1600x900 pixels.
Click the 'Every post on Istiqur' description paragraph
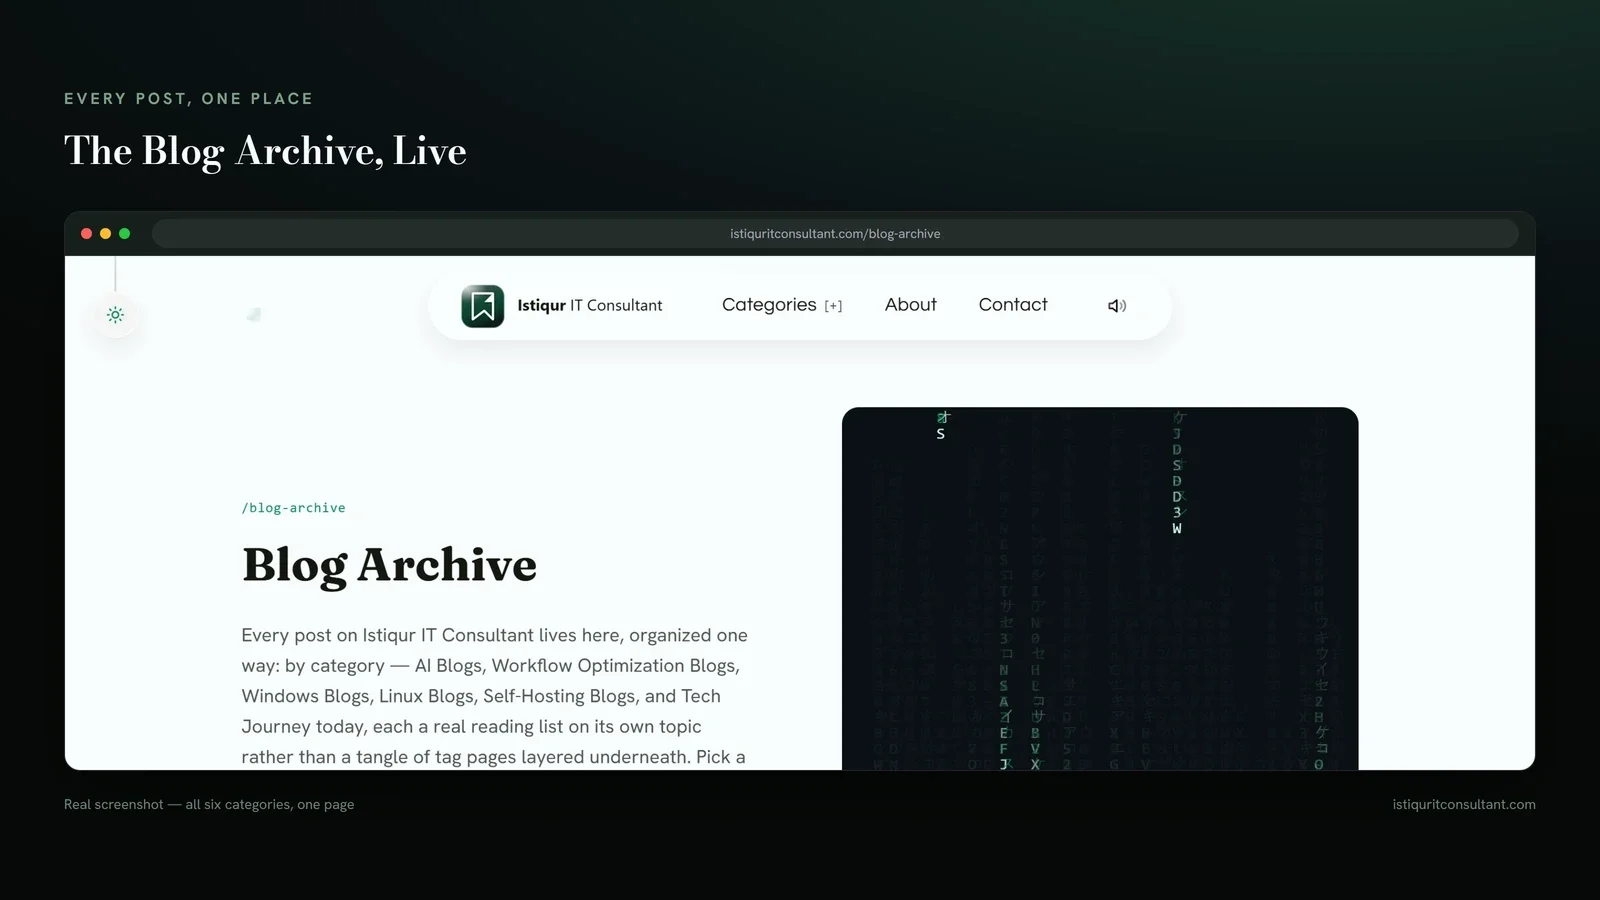click(495, 696)
